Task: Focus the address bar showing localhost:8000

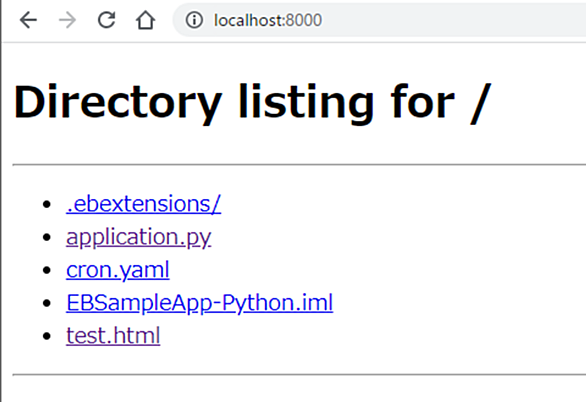Action: pyautogui.click(x=379, y=20)
